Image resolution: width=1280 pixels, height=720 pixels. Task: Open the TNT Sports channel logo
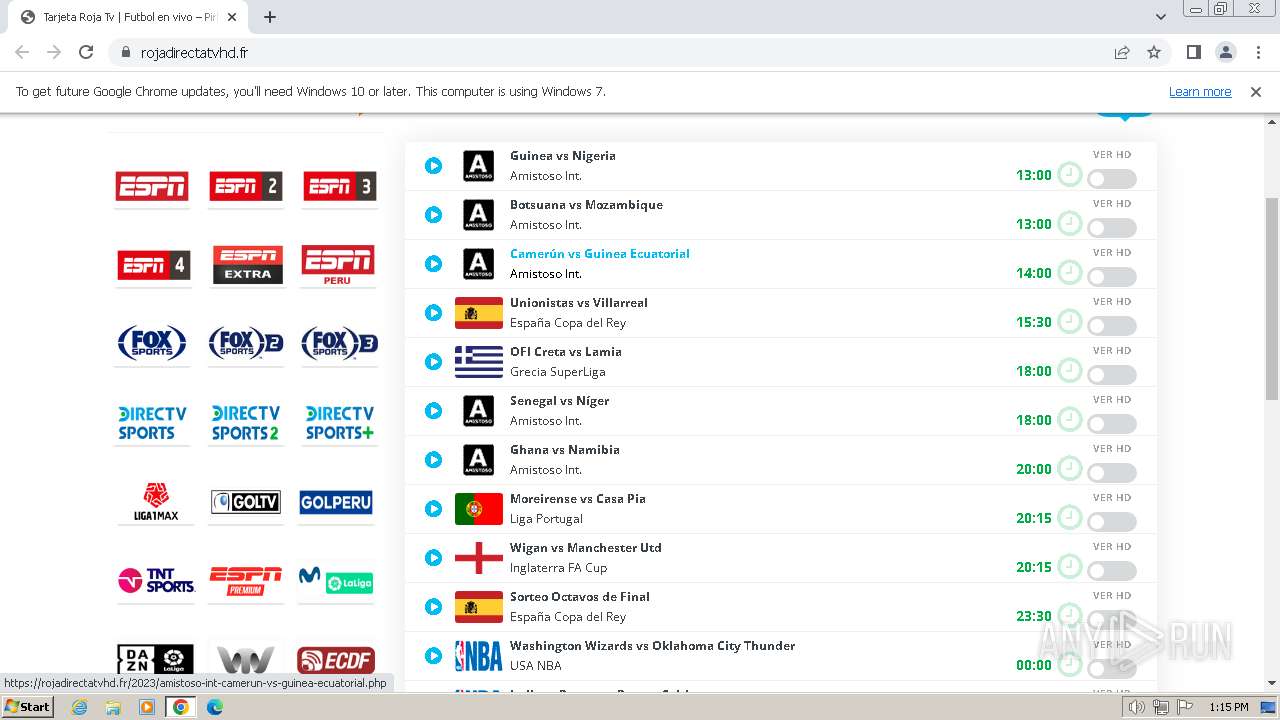156,580
